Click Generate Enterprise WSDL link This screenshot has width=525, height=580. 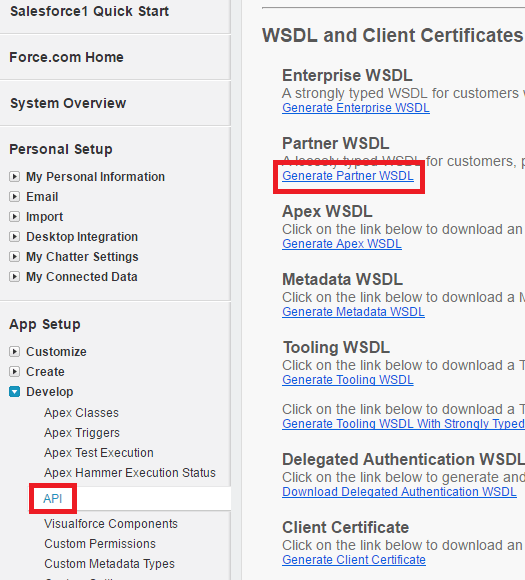pyautogui.click(x=356, y=108)
